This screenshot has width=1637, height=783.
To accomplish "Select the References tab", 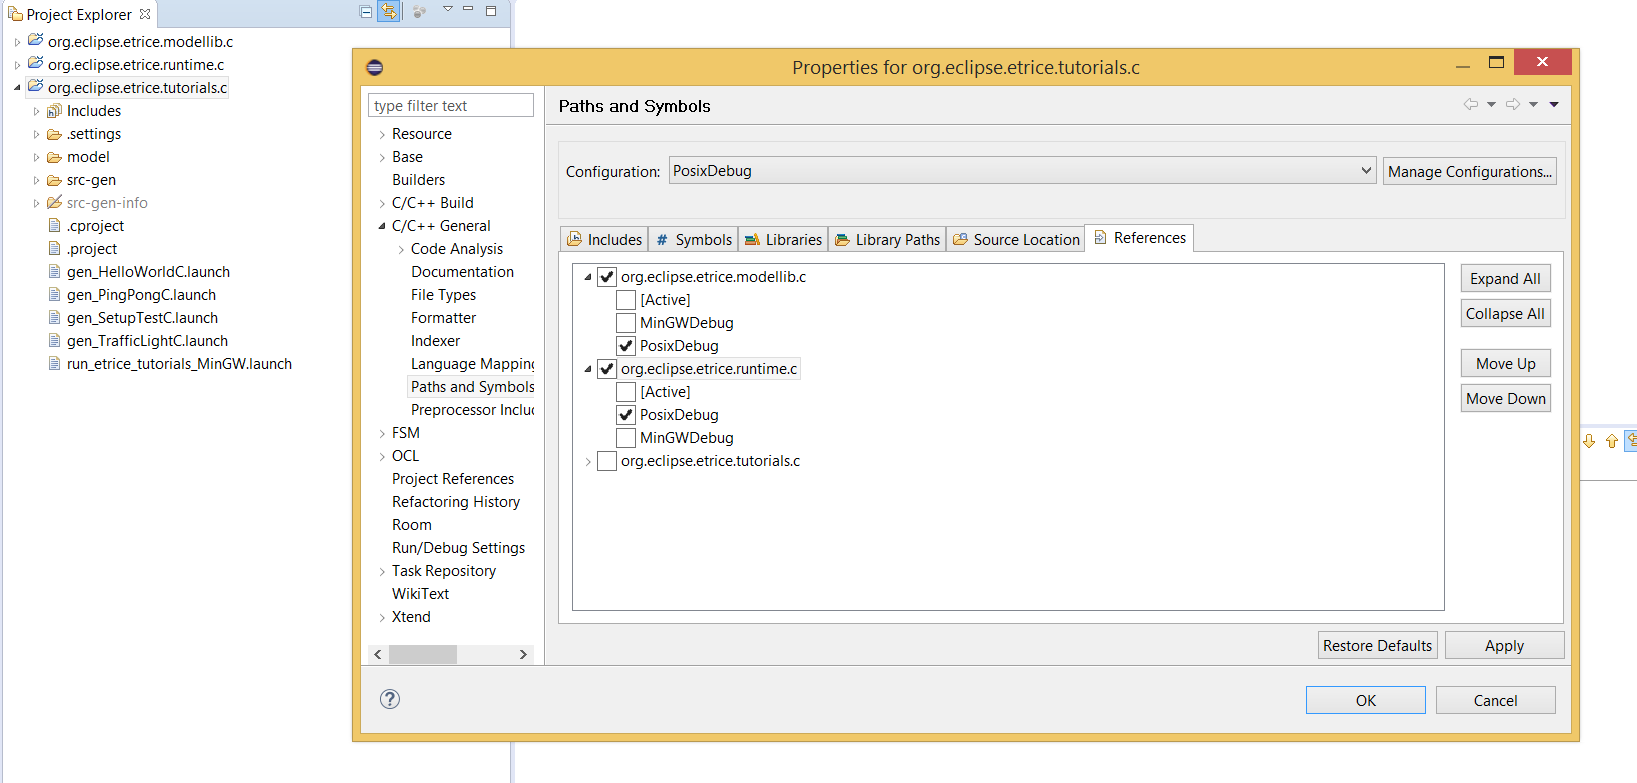I will [1139, 238].
